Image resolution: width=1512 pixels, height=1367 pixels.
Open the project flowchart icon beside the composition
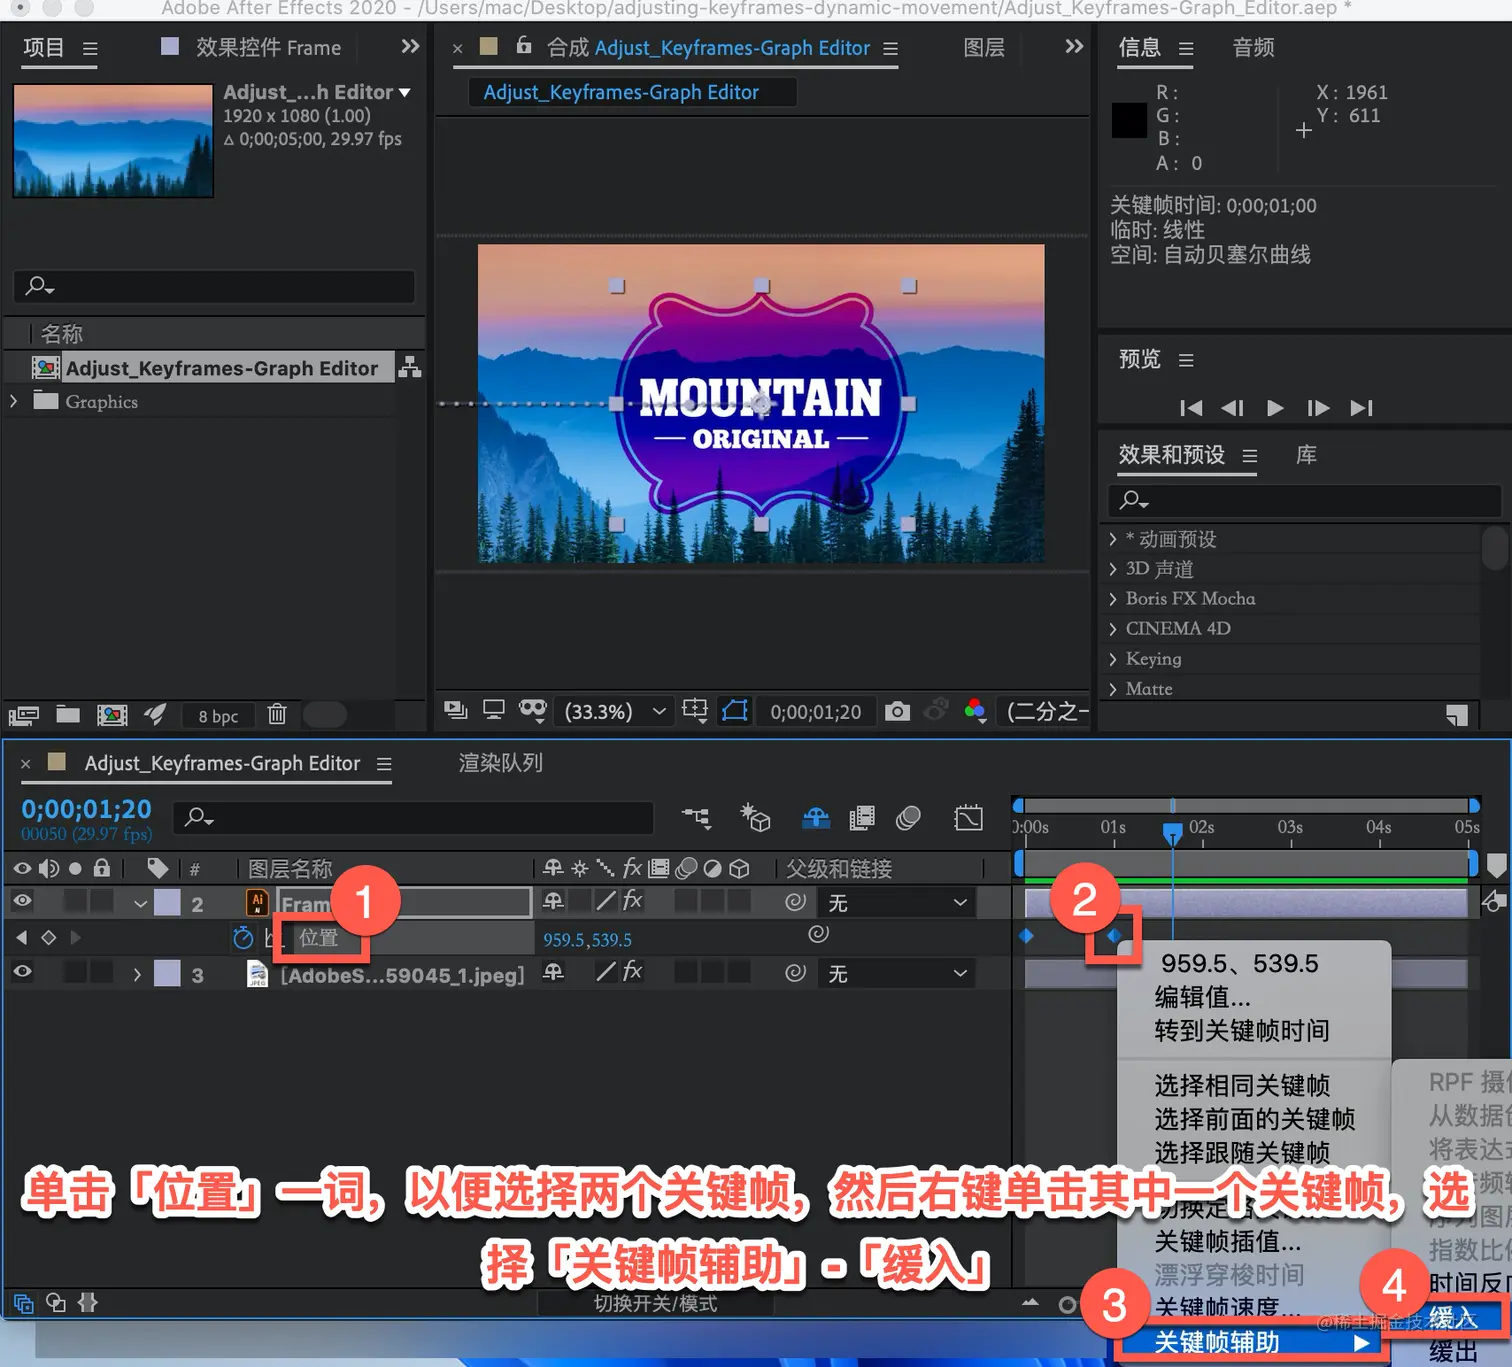click(410, 367)
